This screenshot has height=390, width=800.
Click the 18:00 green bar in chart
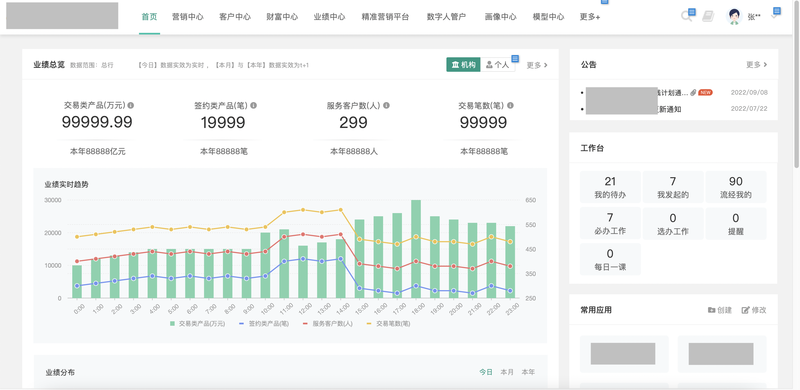pos(416,249)
